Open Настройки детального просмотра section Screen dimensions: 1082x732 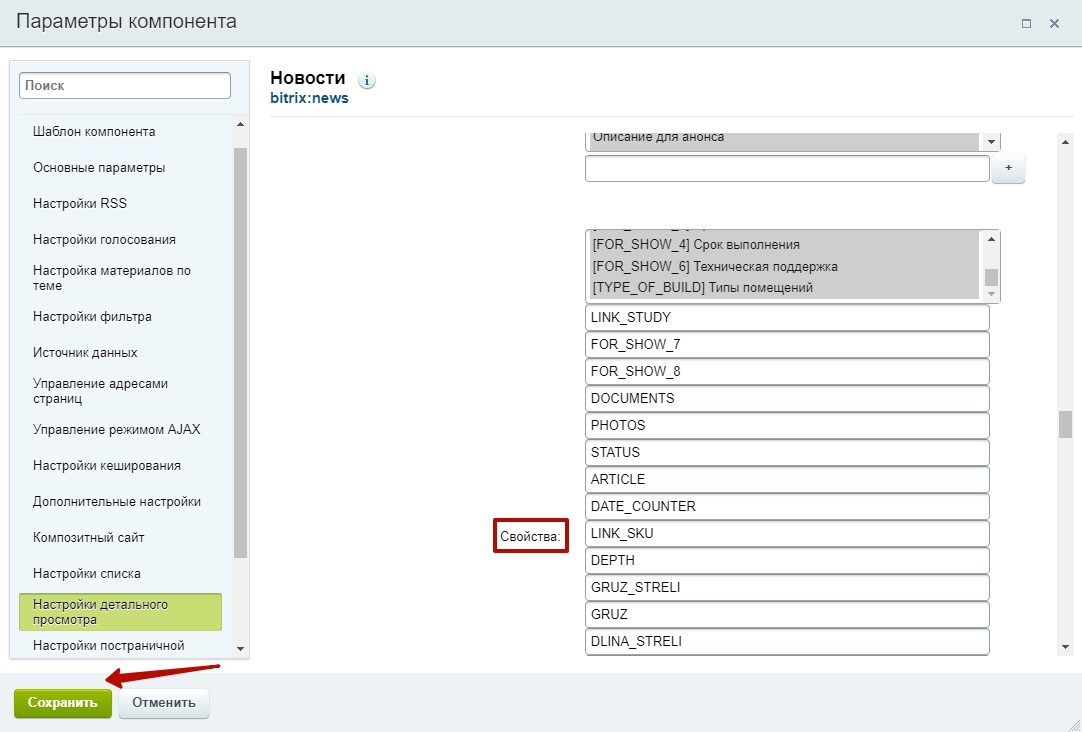(x=120, y=612)
